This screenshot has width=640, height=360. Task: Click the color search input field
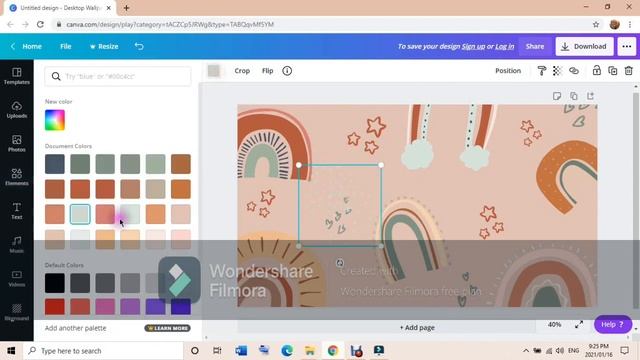[118, 76]
